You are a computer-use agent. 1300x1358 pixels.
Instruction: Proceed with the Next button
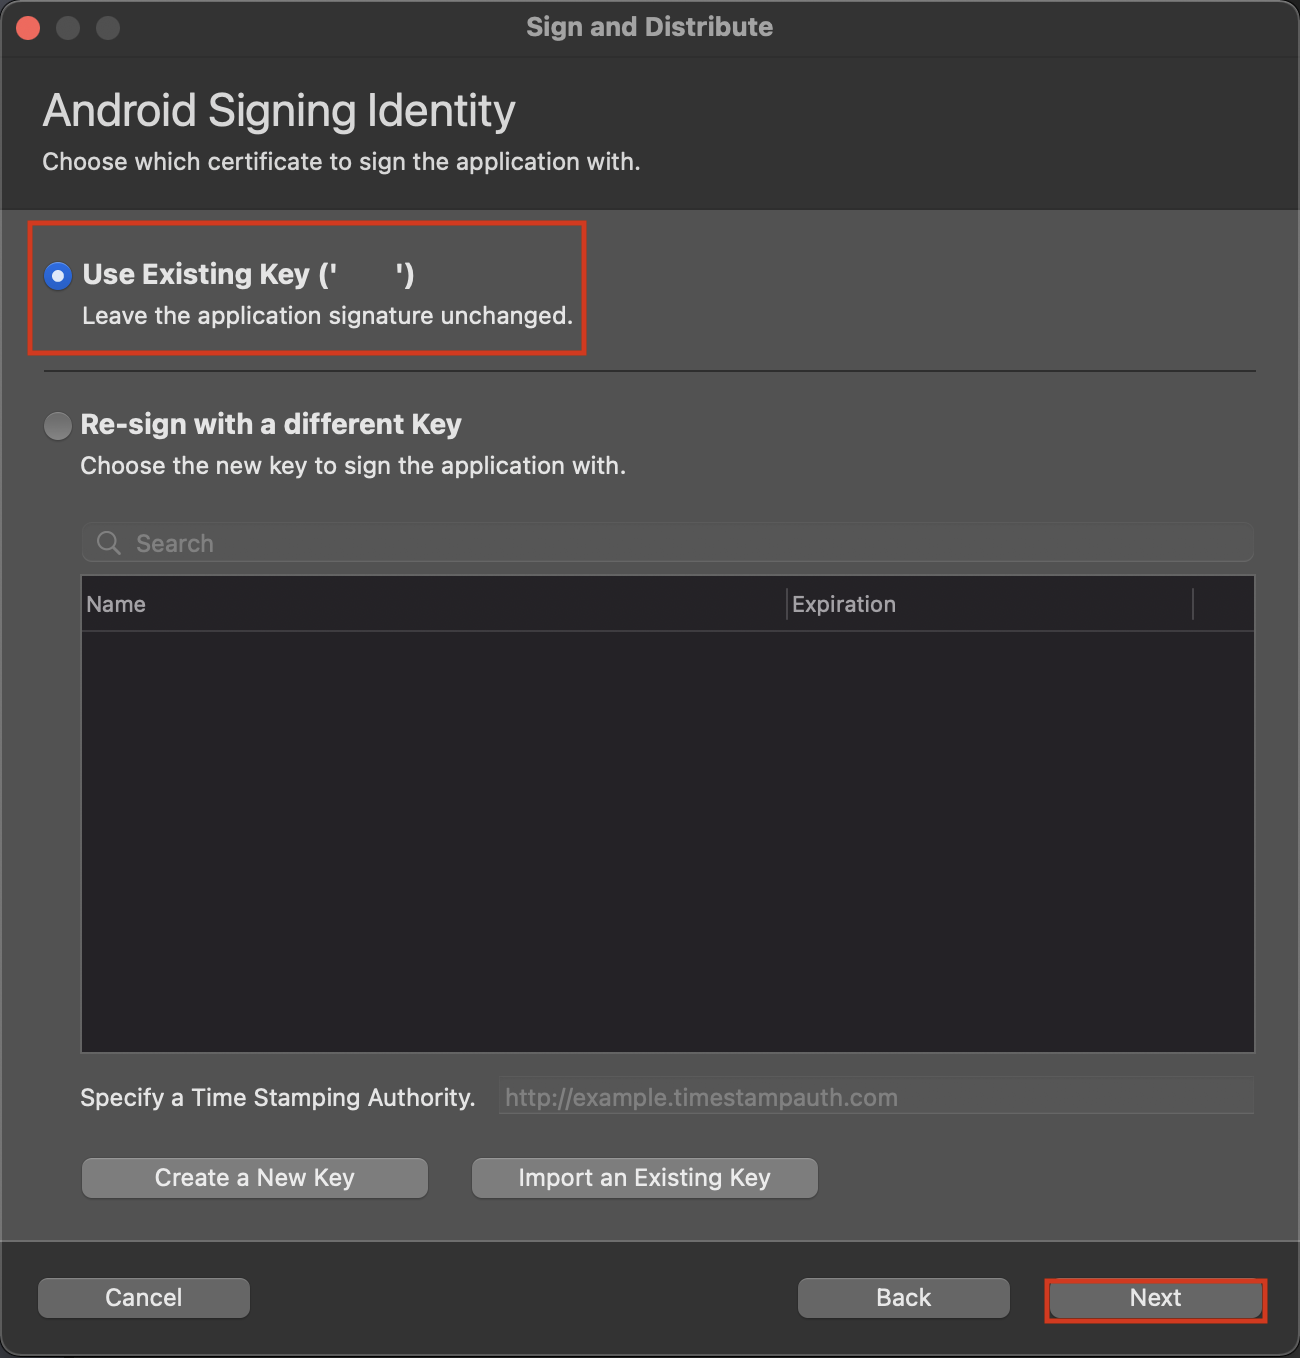click(1155, 1298)
